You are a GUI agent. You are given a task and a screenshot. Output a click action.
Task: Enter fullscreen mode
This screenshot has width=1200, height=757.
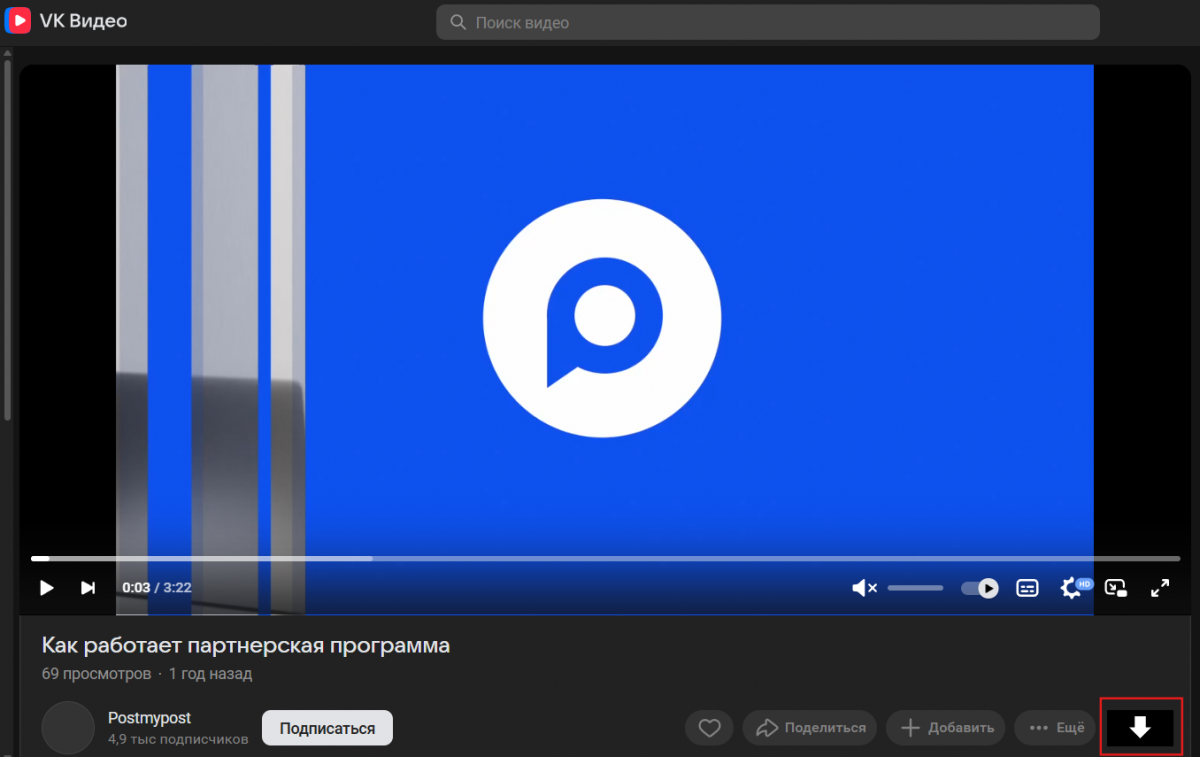[1160, 588]
